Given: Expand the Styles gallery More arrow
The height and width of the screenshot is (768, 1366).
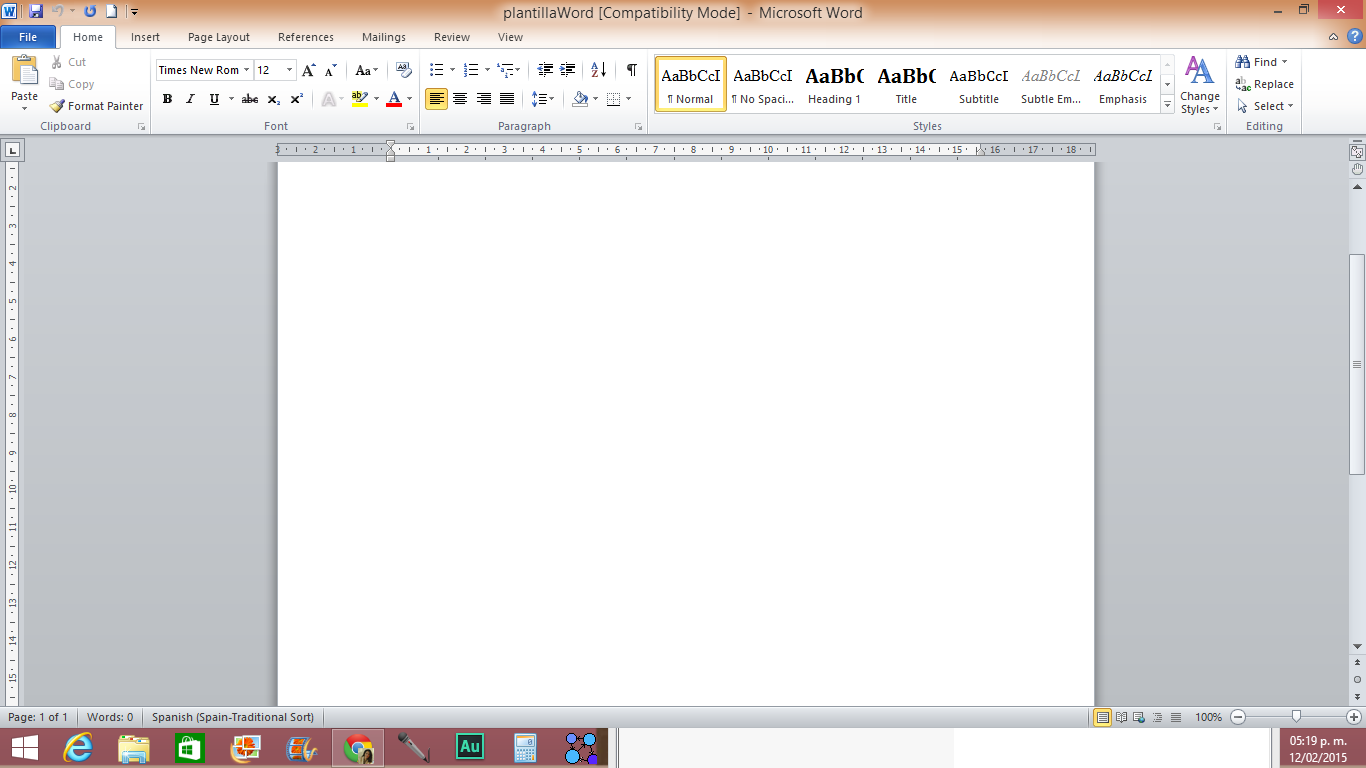Looking at the screenshot, I should click(1167, 105).
